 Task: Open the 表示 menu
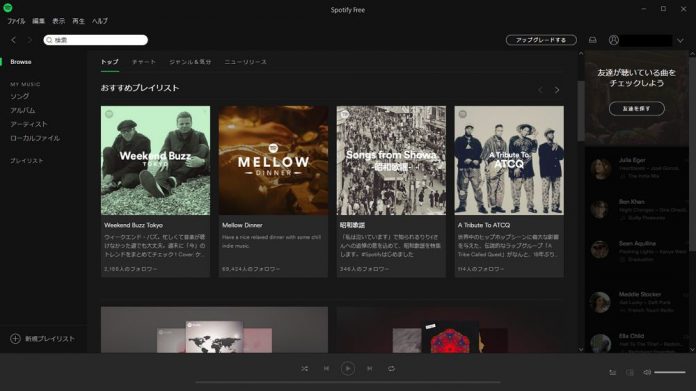[x=59, y=21]
